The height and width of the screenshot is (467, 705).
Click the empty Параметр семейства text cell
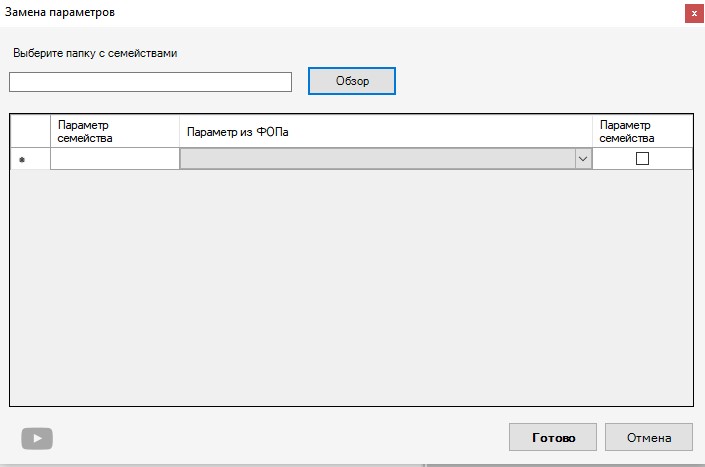tap(114, 159)
